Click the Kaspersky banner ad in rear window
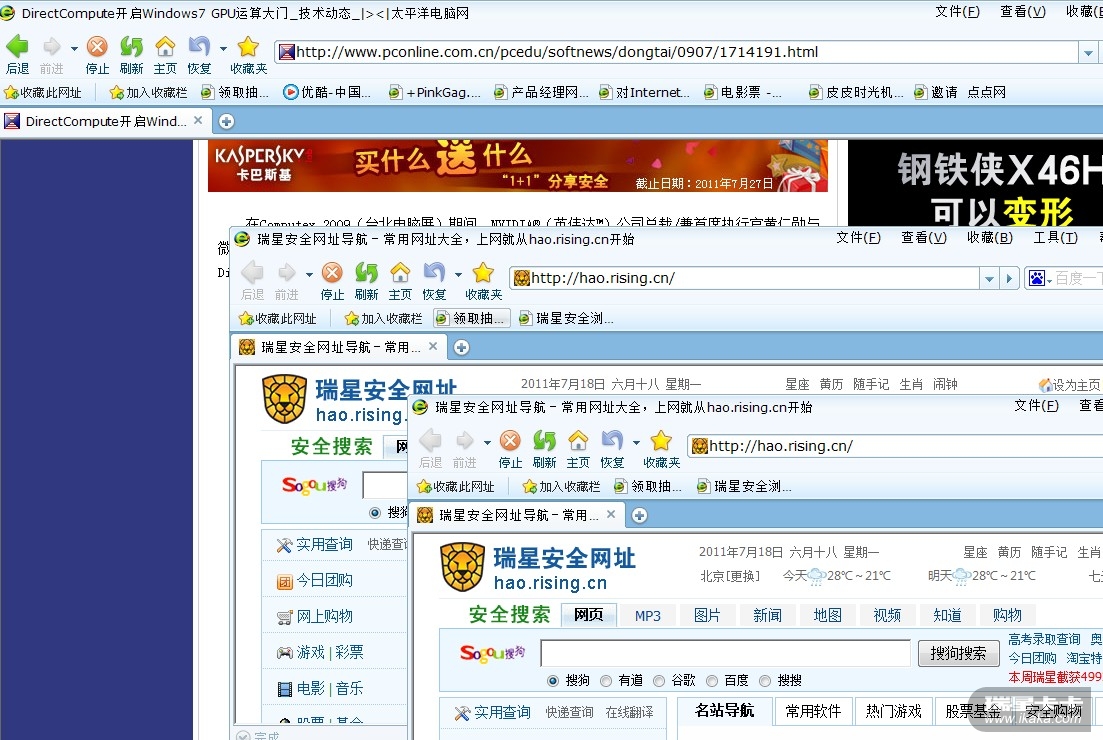This screenshot has height=740, width=1103. [x=518, y=165]
